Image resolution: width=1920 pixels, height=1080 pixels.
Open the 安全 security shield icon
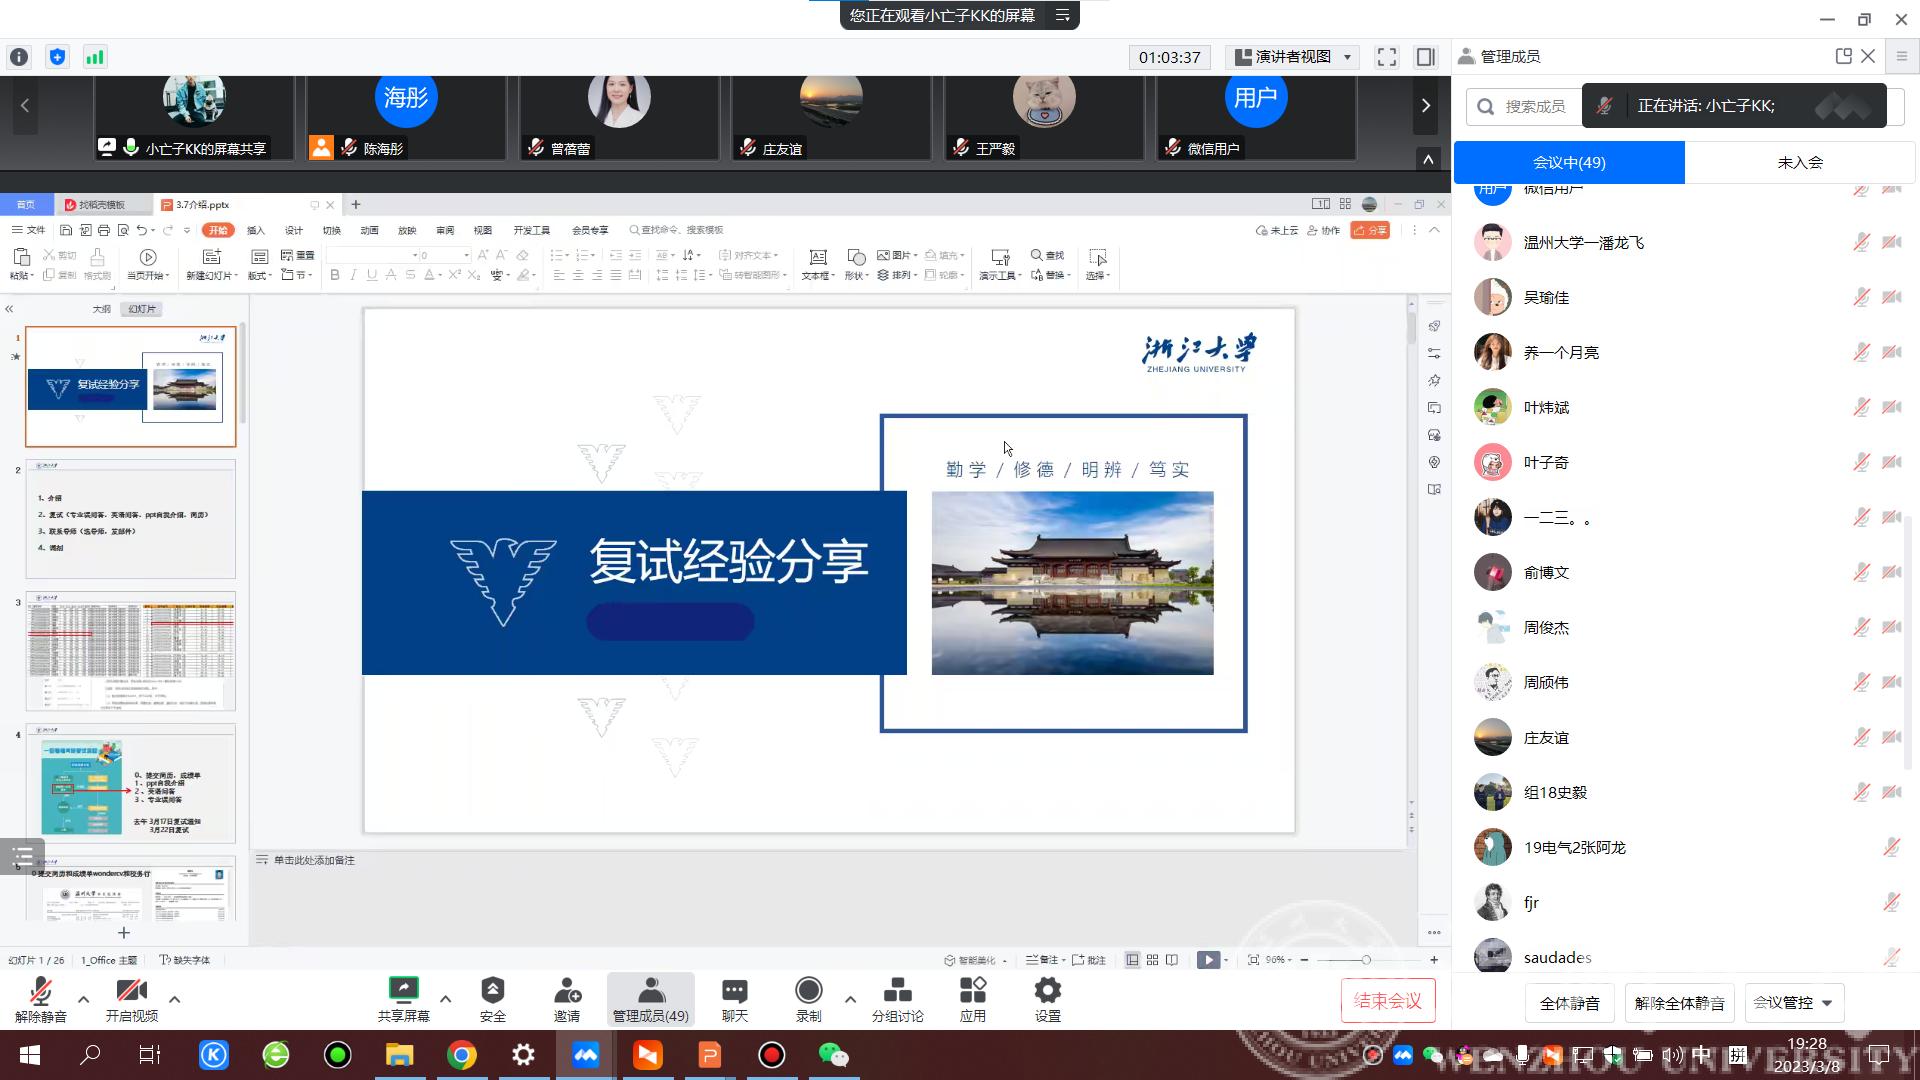click(x=492, y=991)
